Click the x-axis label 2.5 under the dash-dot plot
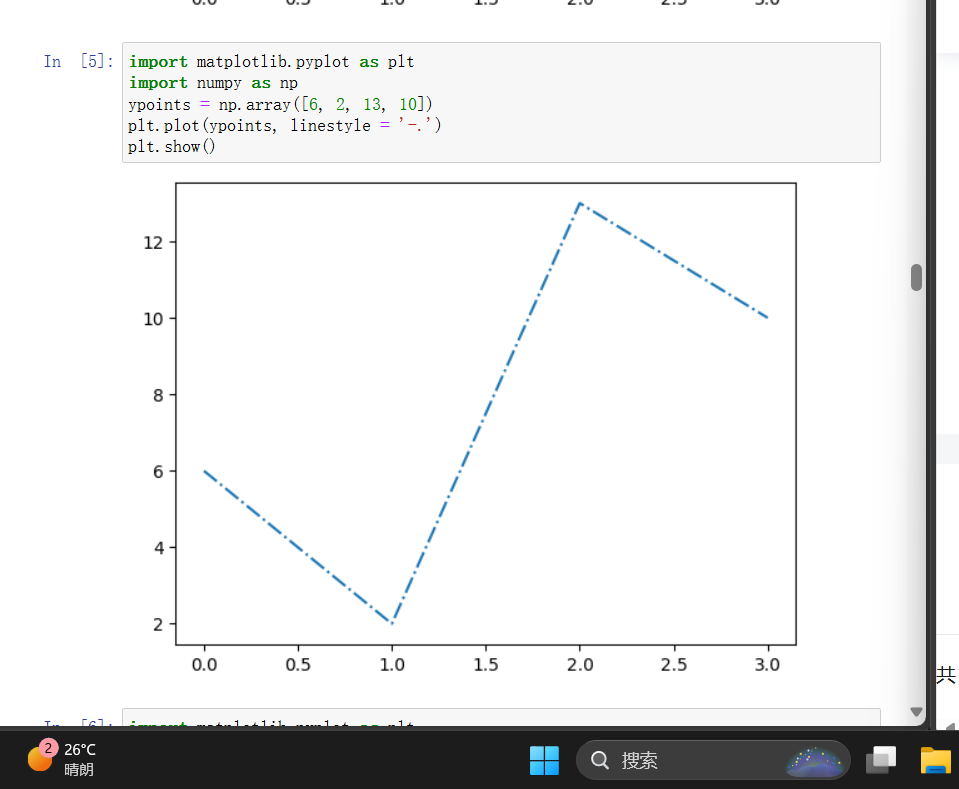 673,664
